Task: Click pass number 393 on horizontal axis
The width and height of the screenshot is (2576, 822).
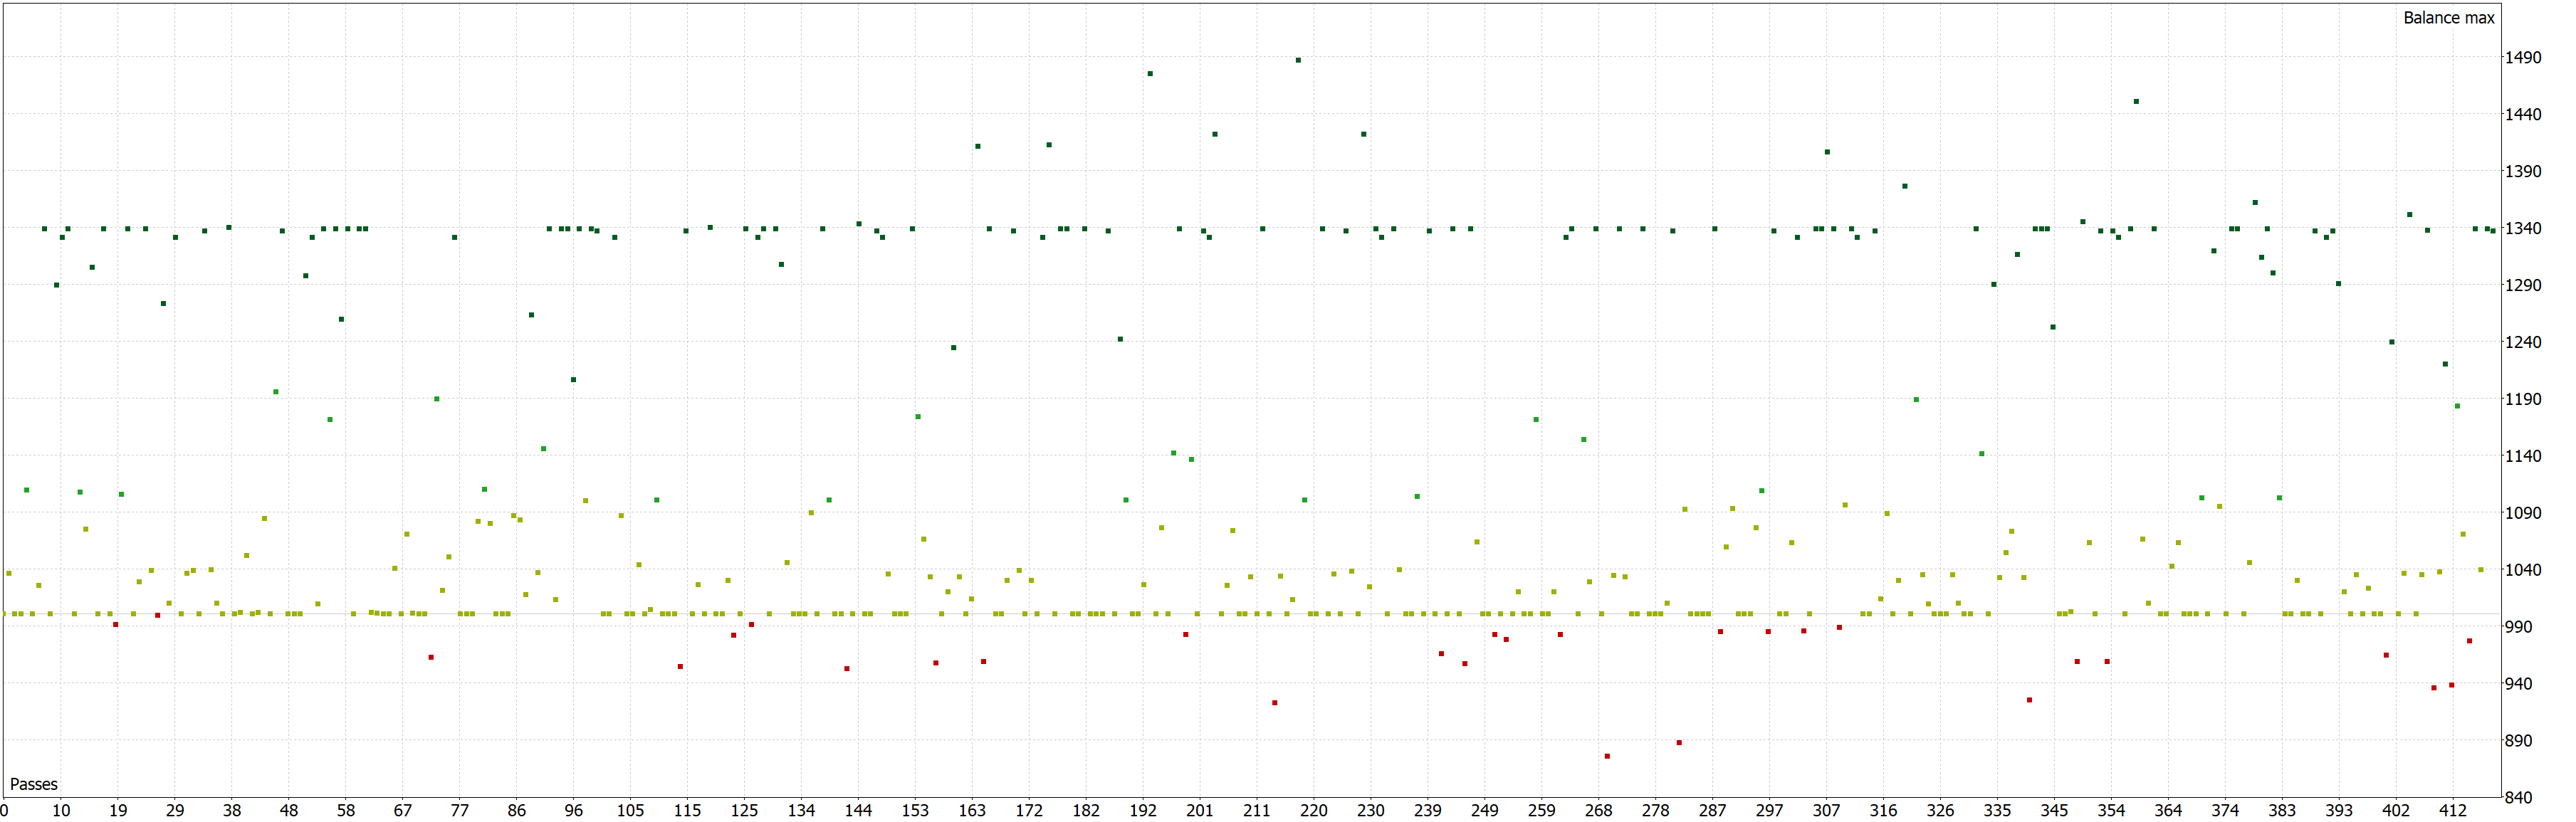Action: [2339, 811]
